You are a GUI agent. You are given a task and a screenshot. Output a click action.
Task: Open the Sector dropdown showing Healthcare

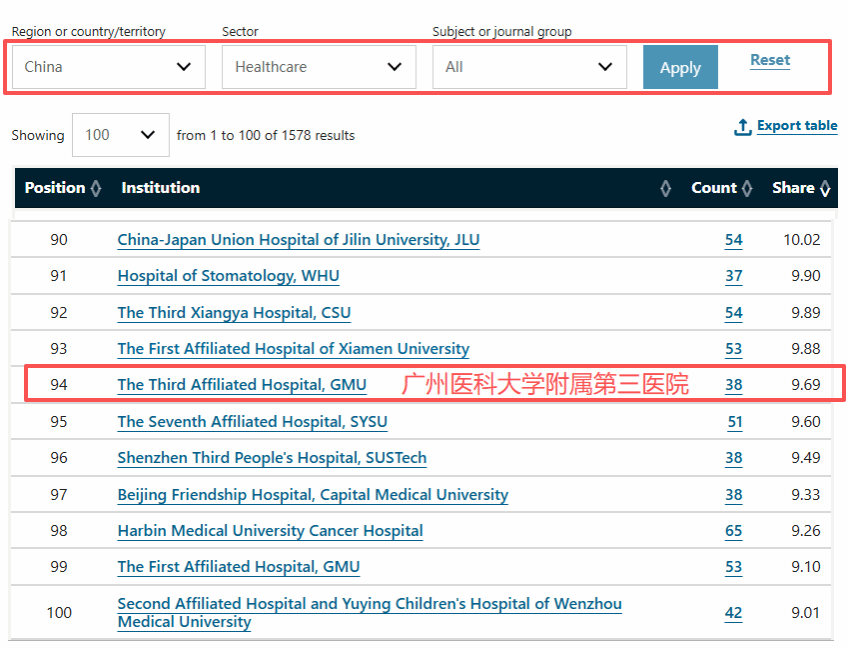[x=319, y=67]
